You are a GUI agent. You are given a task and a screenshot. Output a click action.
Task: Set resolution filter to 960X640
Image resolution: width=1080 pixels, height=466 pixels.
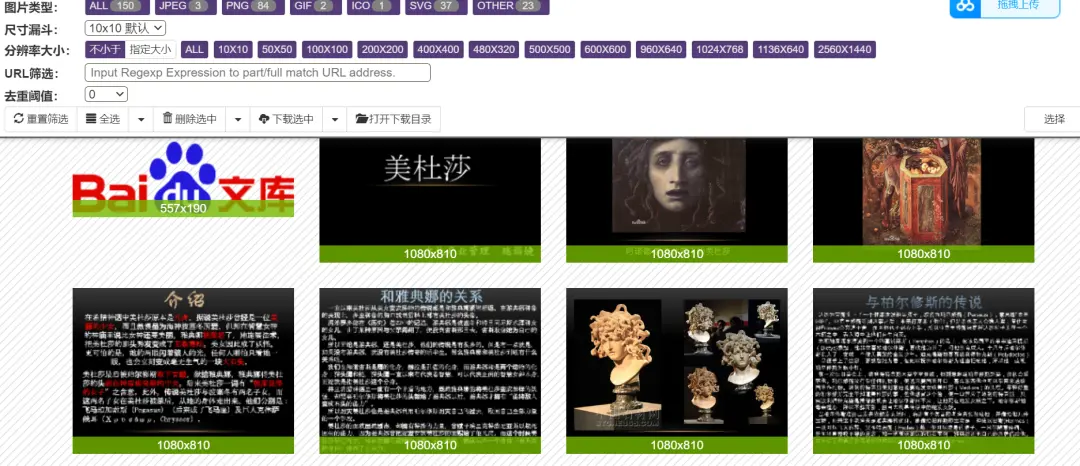tap(661, 50)
